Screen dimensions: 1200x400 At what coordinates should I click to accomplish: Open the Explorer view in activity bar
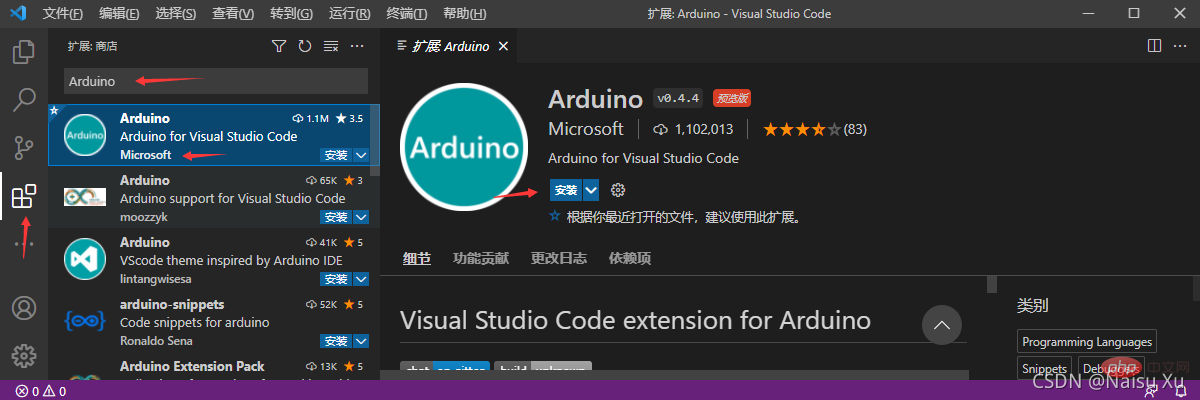tap(24, 51)
